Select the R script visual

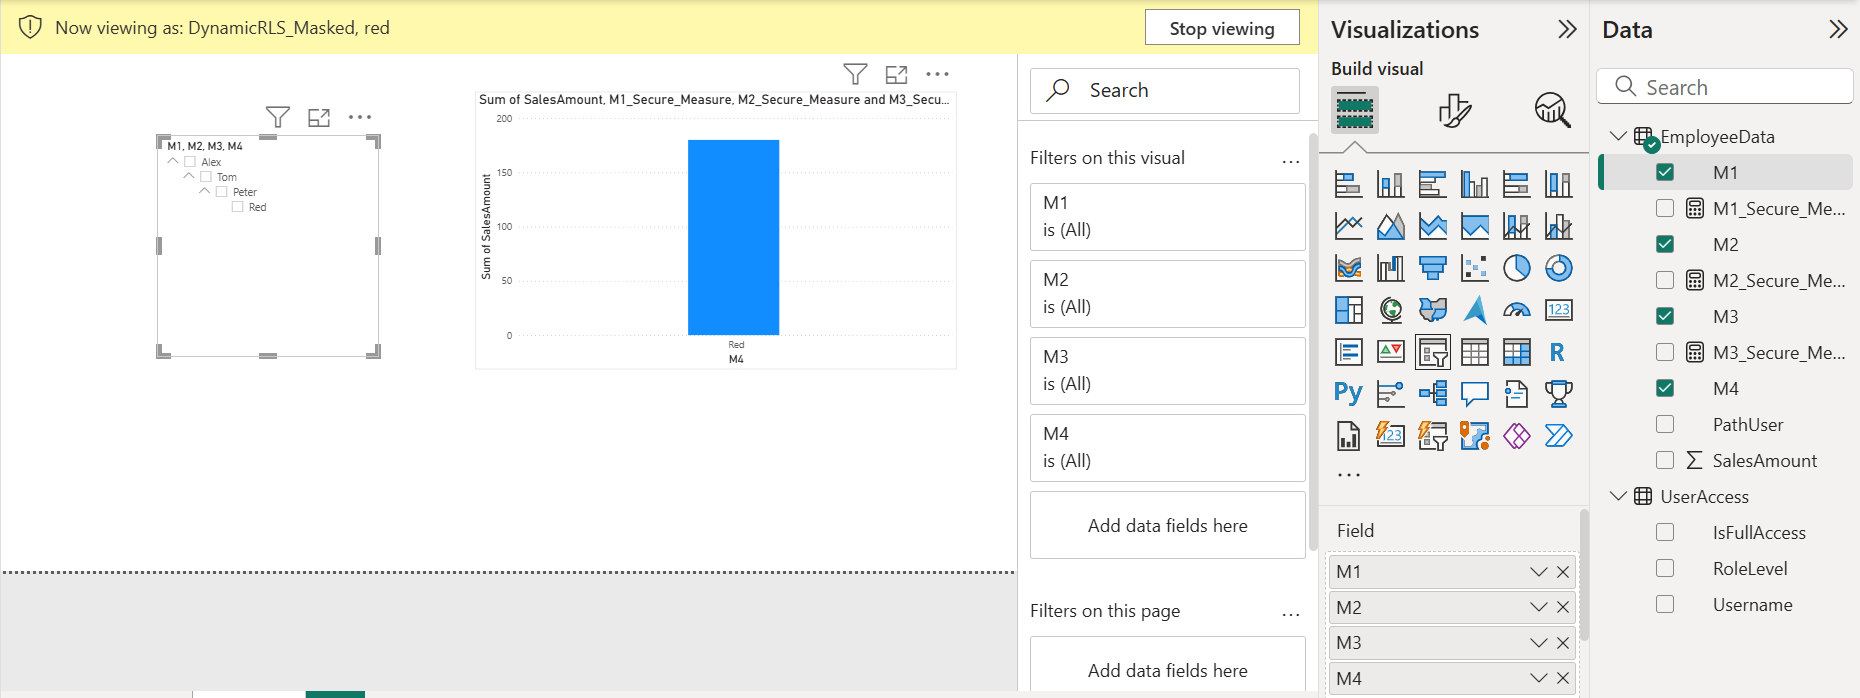tap(1558, 352)
